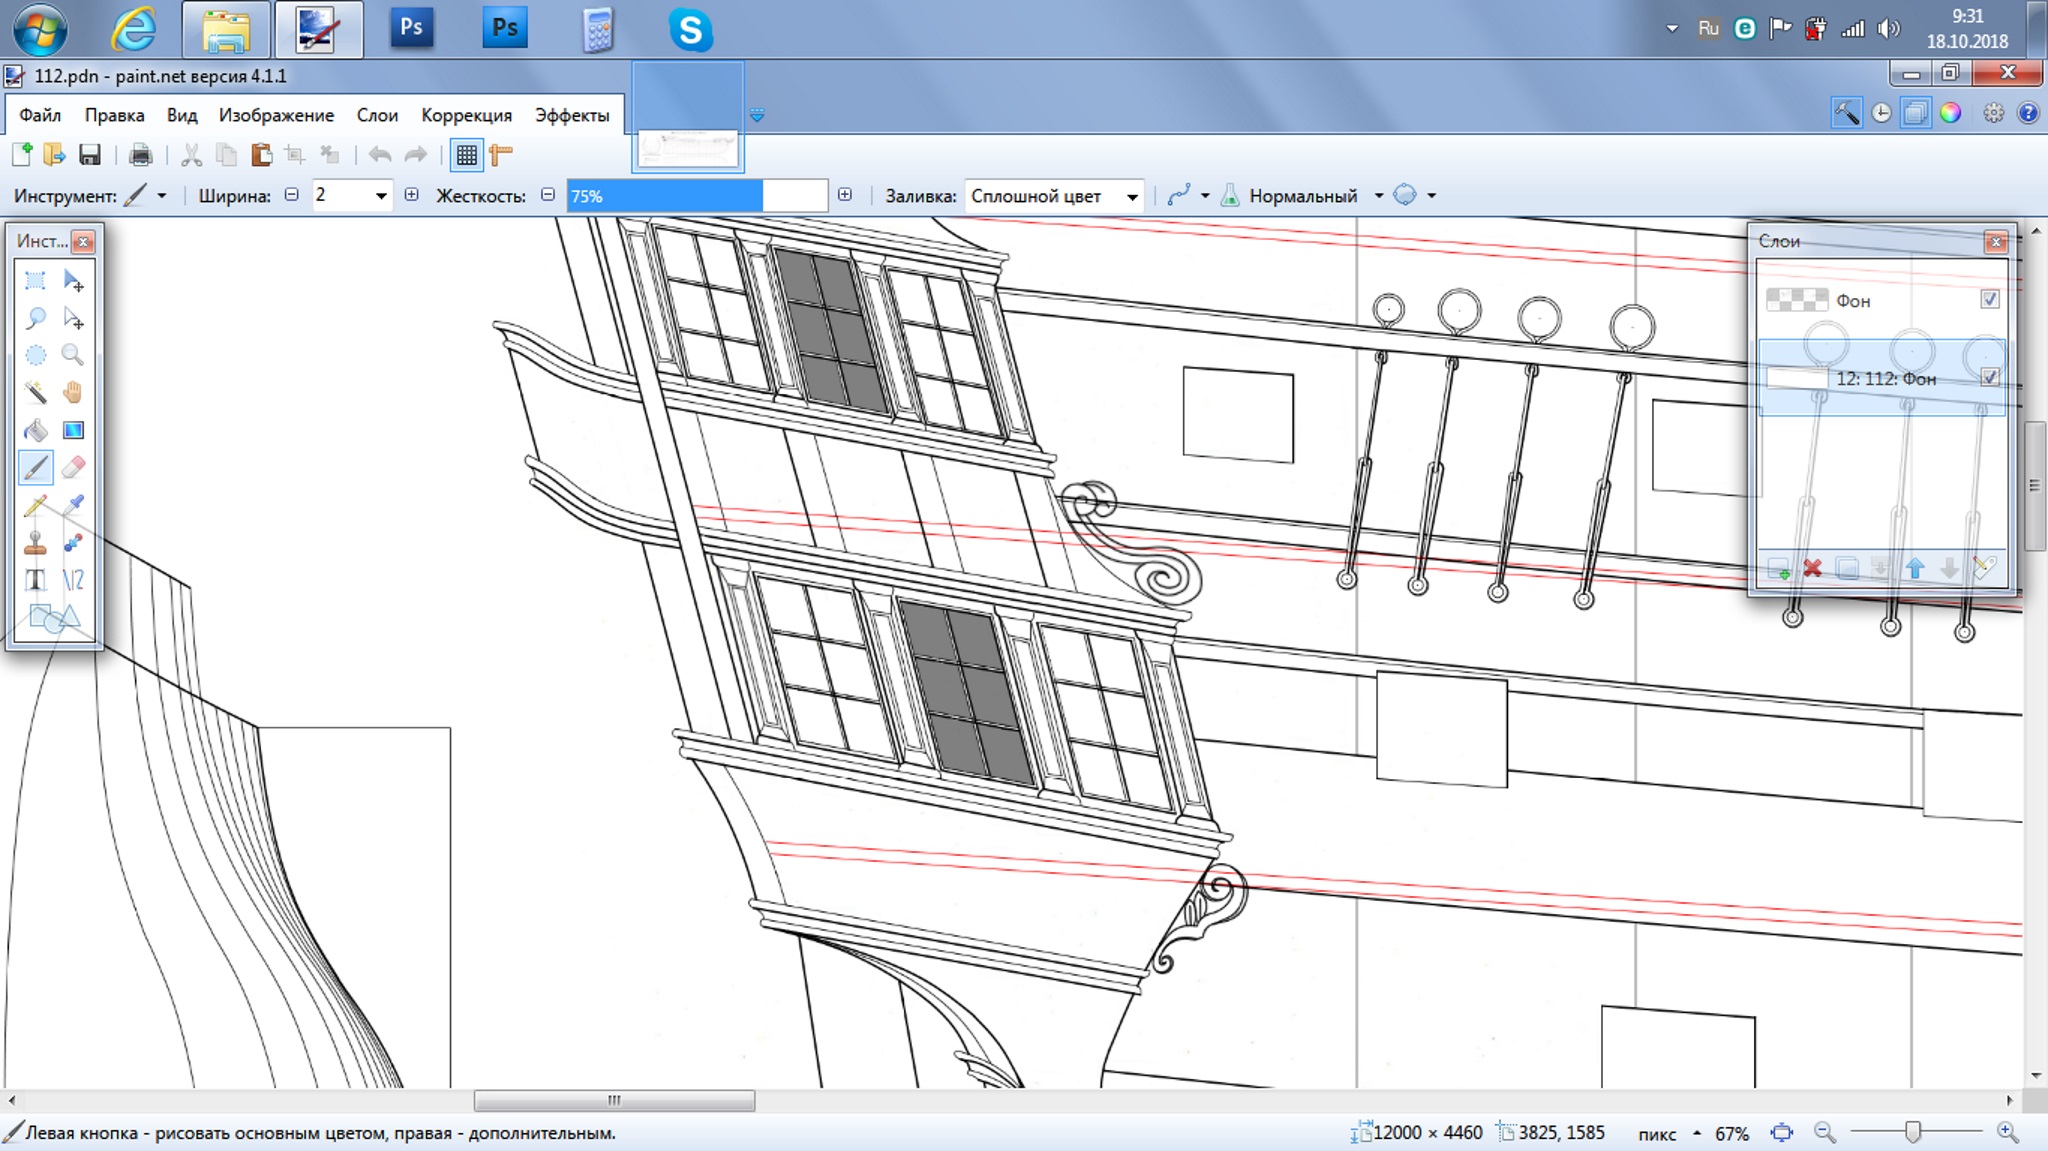Screen dimensions: 2048x1151
Task: Select the Move Selected Pixels tool
Action: [x=73, y=281]
